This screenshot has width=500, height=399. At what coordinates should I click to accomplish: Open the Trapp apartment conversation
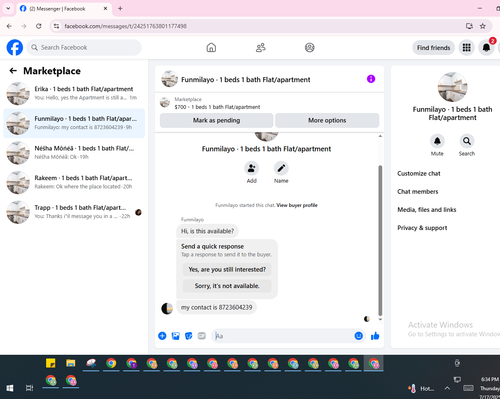(74, 212)
